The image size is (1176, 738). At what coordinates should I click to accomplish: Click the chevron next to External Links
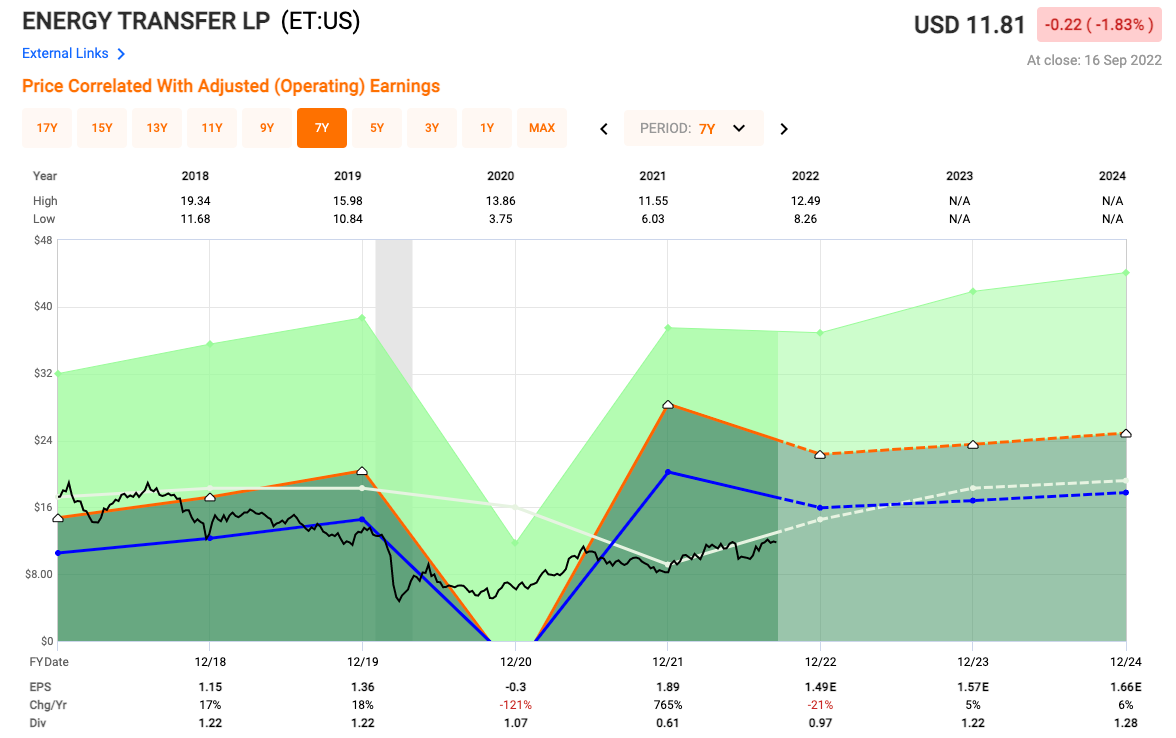tap(122, 54)
